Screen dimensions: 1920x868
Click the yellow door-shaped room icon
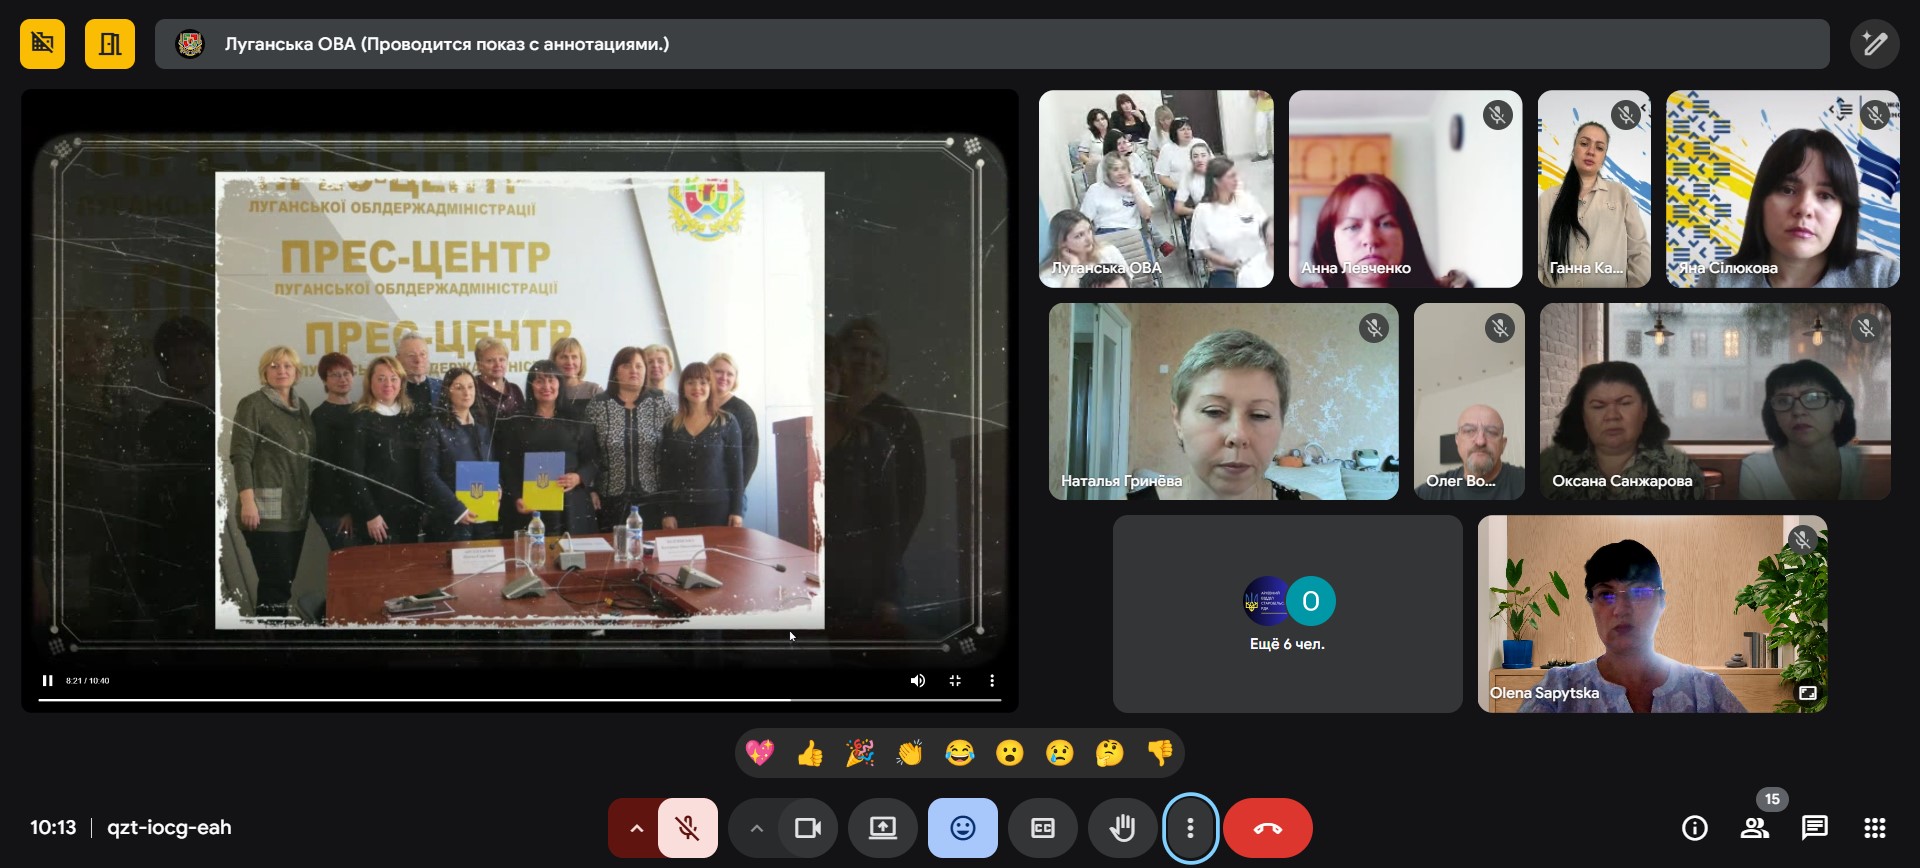point(110,44)
